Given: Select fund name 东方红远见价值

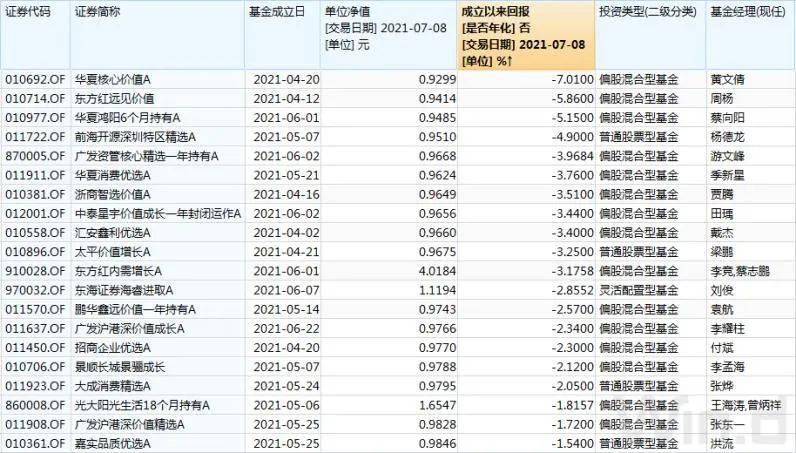Looking at the screenshot, I should click(x=114, y=99).
